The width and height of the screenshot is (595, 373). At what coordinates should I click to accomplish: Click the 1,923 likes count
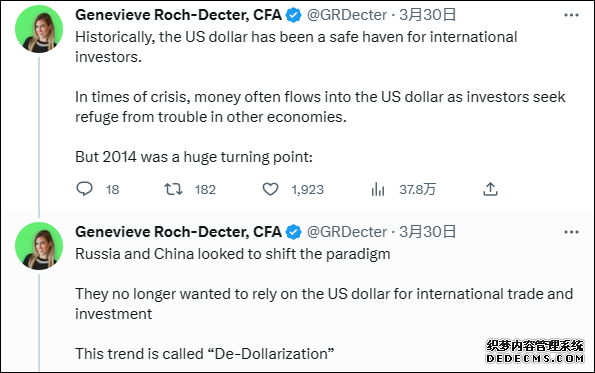[307, 189]
